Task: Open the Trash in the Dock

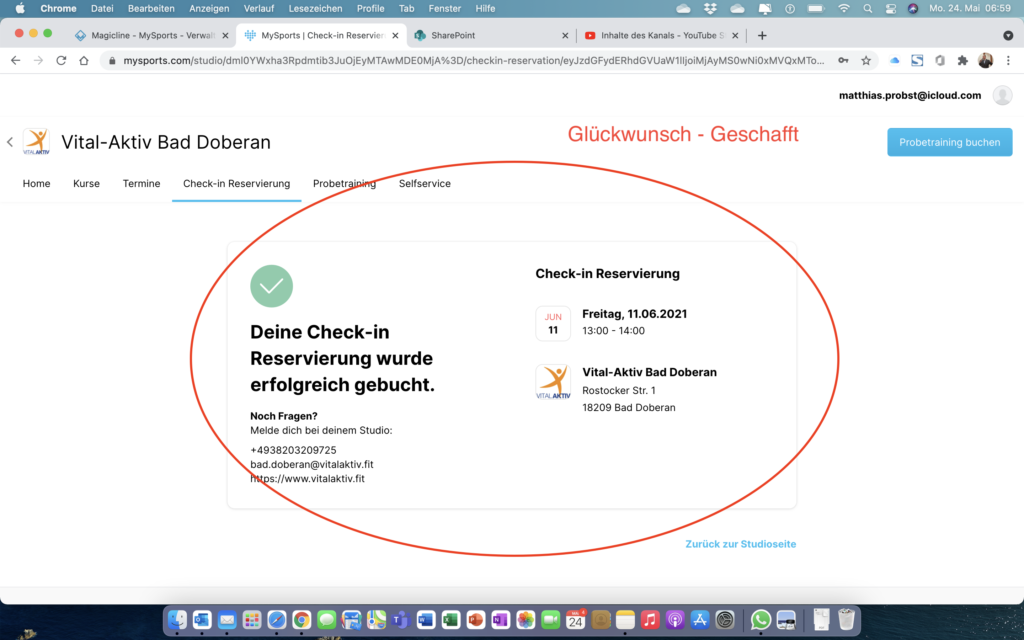Action: [x=846, y=620]
